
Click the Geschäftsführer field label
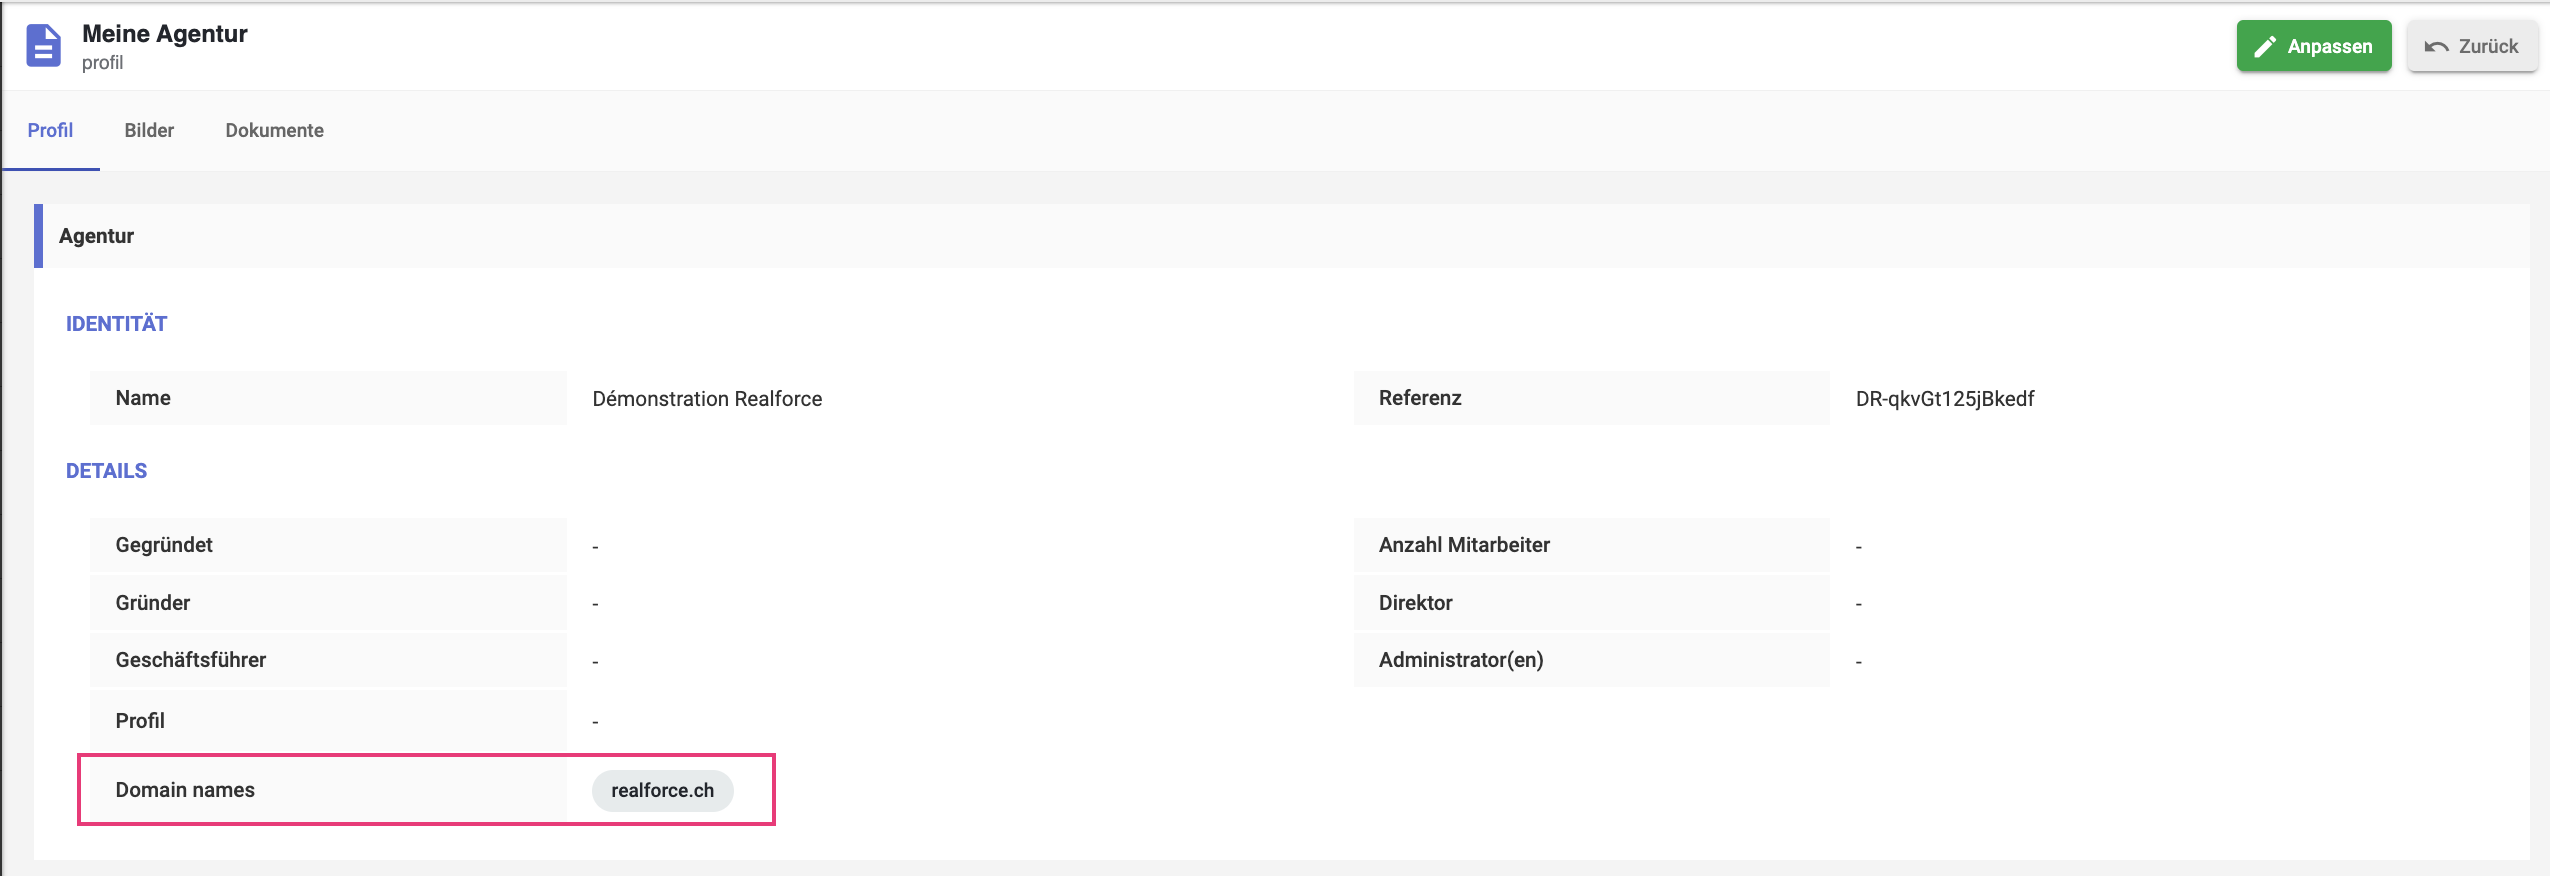191,660
